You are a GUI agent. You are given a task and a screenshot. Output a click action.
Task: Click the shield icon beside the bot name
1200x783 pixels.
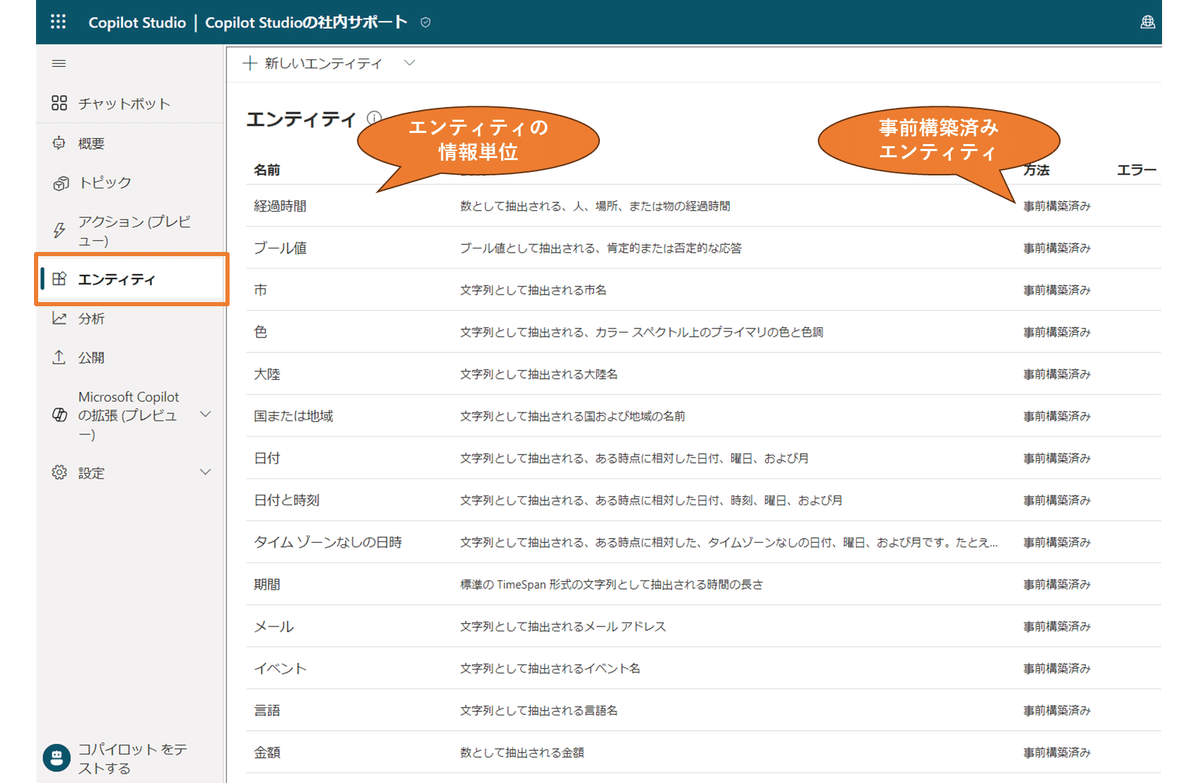click(426, 22)
